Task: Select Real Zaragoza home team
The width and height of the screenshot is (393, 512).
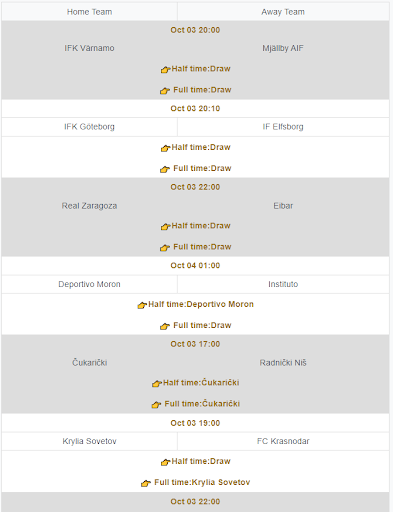Action: pos(89,206)
